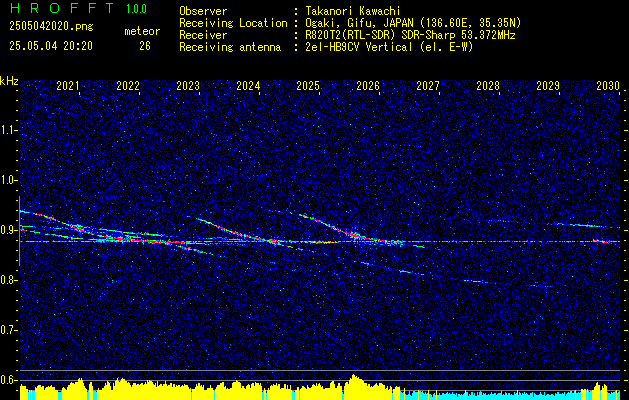The width and height of the screenshot is (629, 400).
Task: Click the 2el-HB9CV Vertical antenna text
Action: [388, 47]
